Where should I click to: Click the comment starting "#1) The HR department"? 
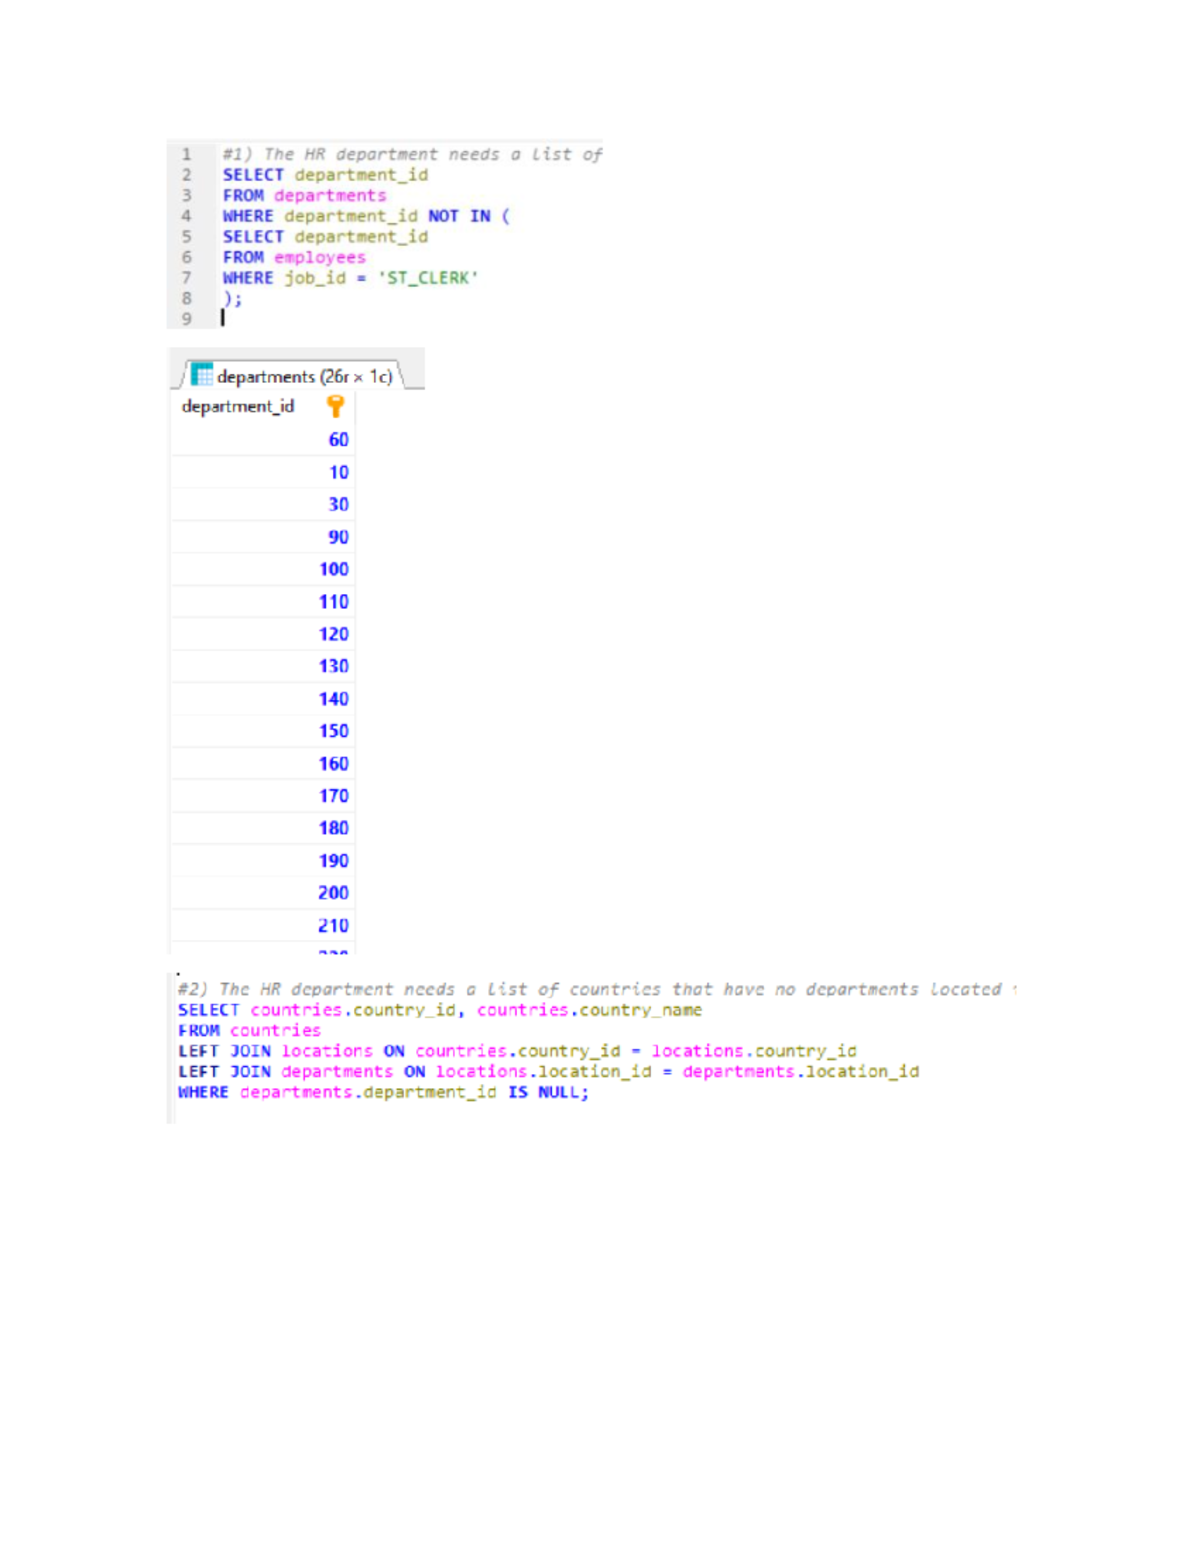[412, 154]
